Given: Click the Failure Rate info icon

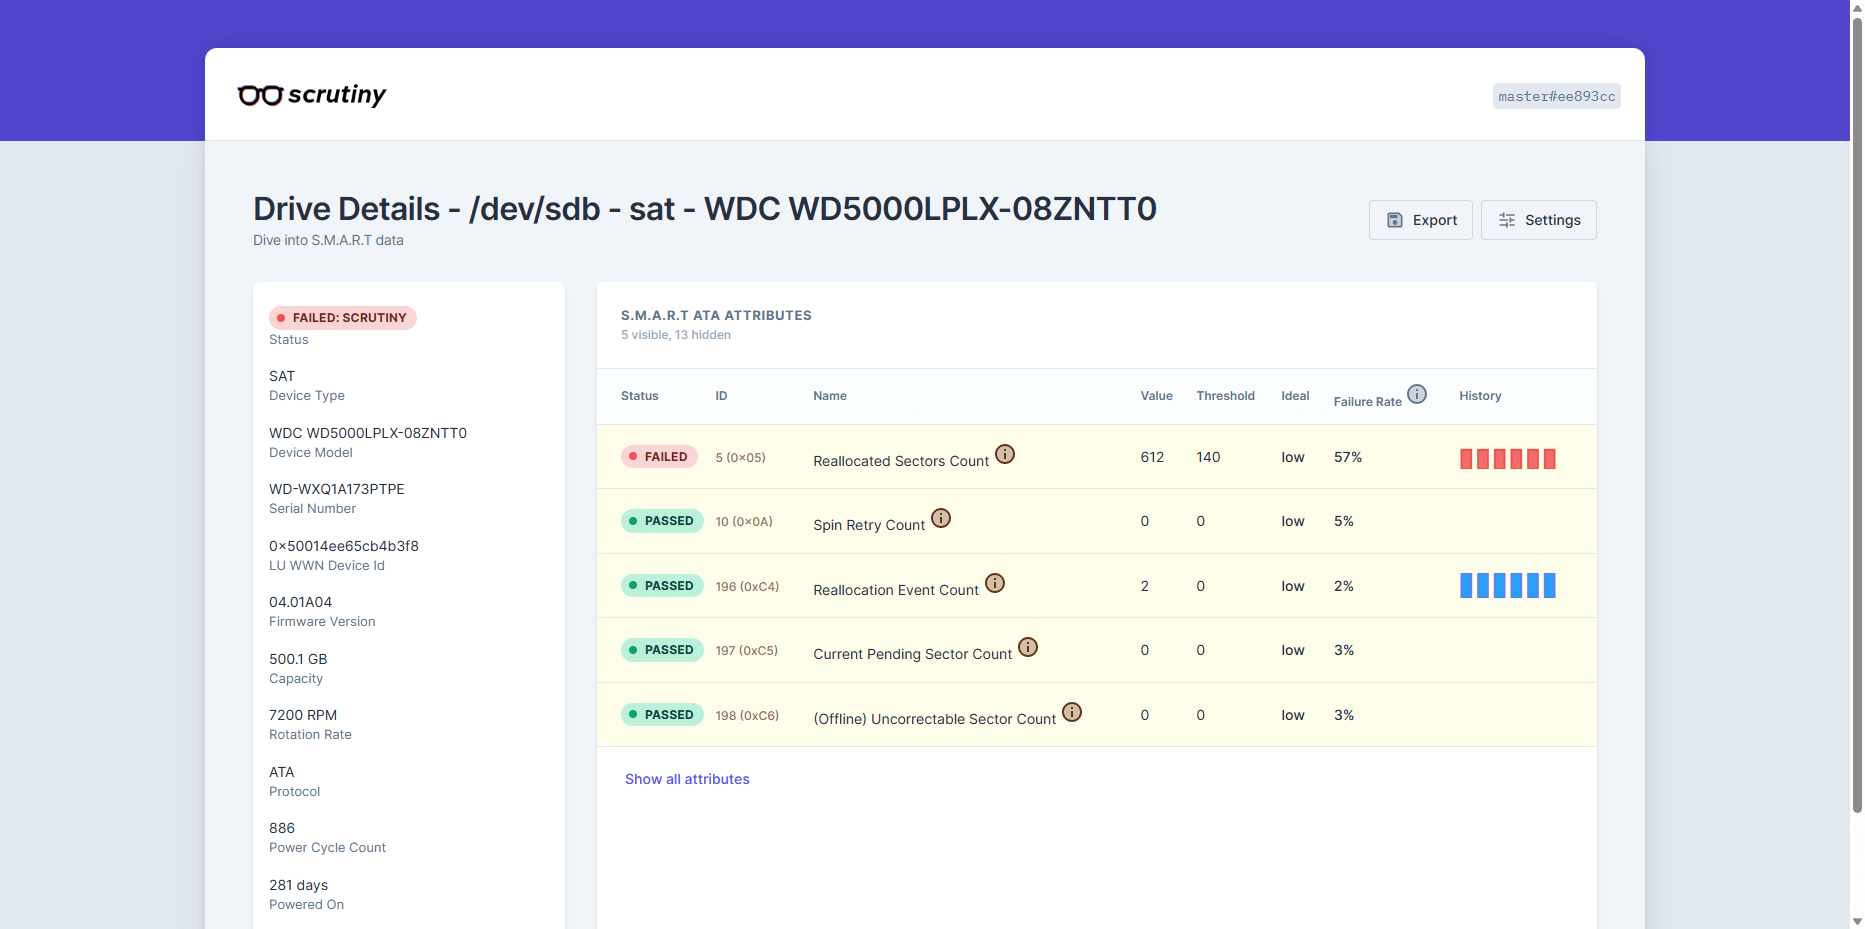Looking at the screenshot, I should coord(1417,394).
